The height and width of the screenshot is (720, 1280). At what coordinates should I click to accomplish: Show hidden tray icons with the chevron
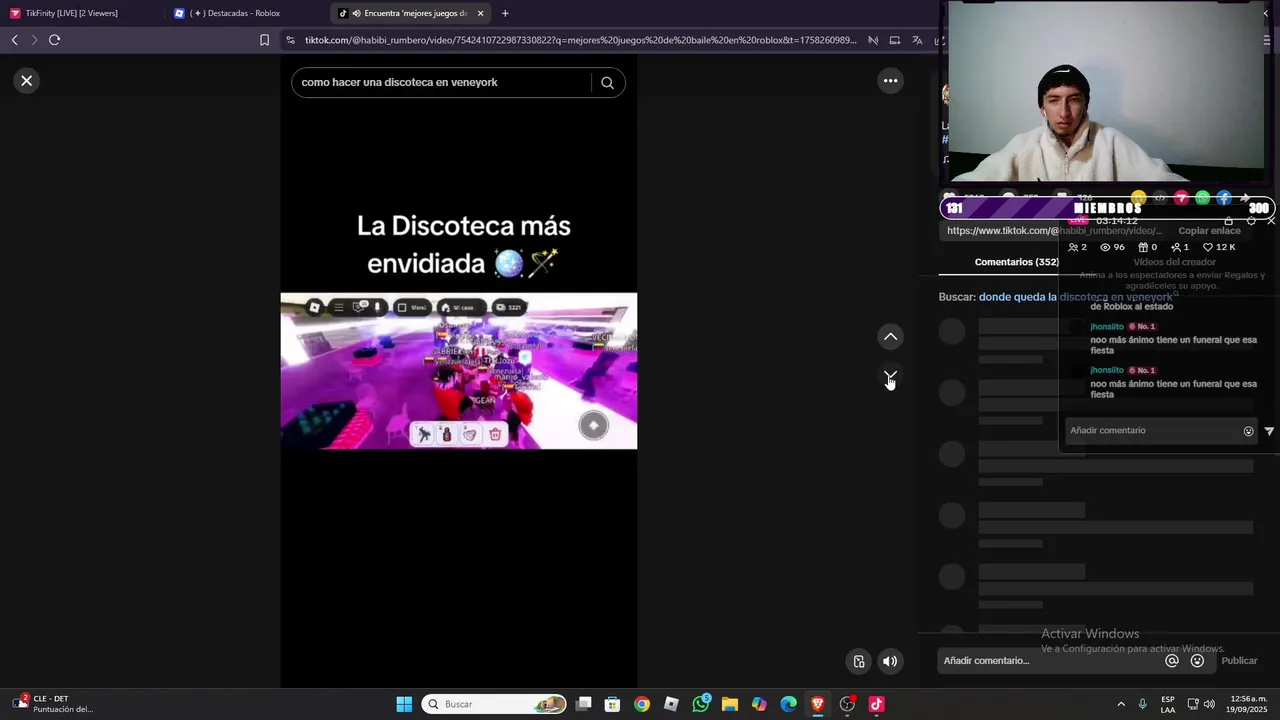click(1121, 704)
